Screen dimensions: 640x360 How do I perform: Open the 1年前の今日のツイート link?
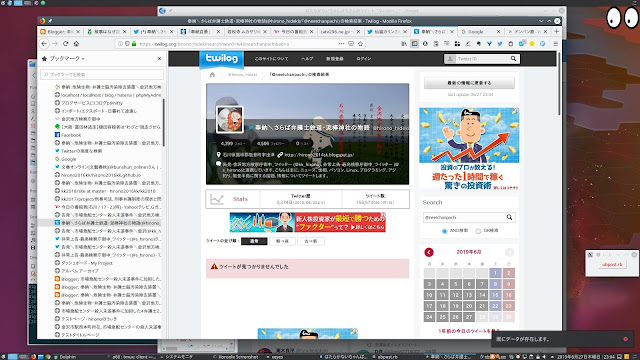(x=469, y=331)
